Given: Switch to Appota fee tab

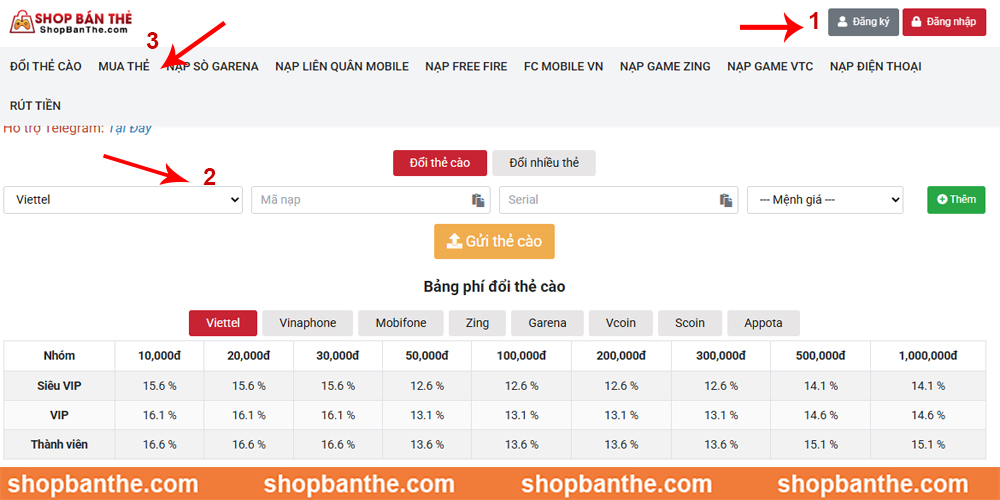Looking at the screenshot, I should tap(763, 323).
